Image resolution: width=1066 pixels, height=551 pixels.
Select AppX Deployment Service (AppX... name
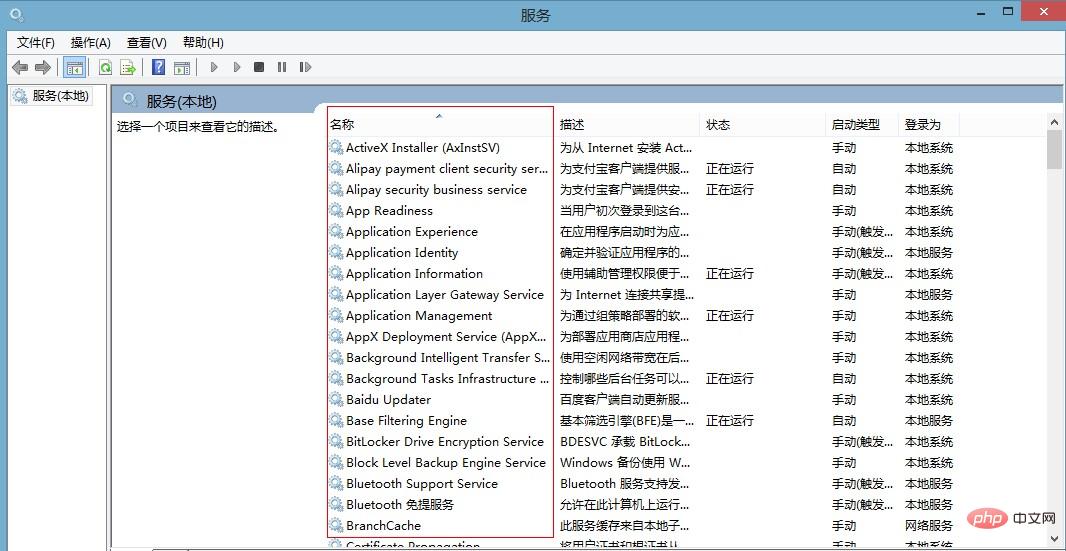[x=447, y=337]
